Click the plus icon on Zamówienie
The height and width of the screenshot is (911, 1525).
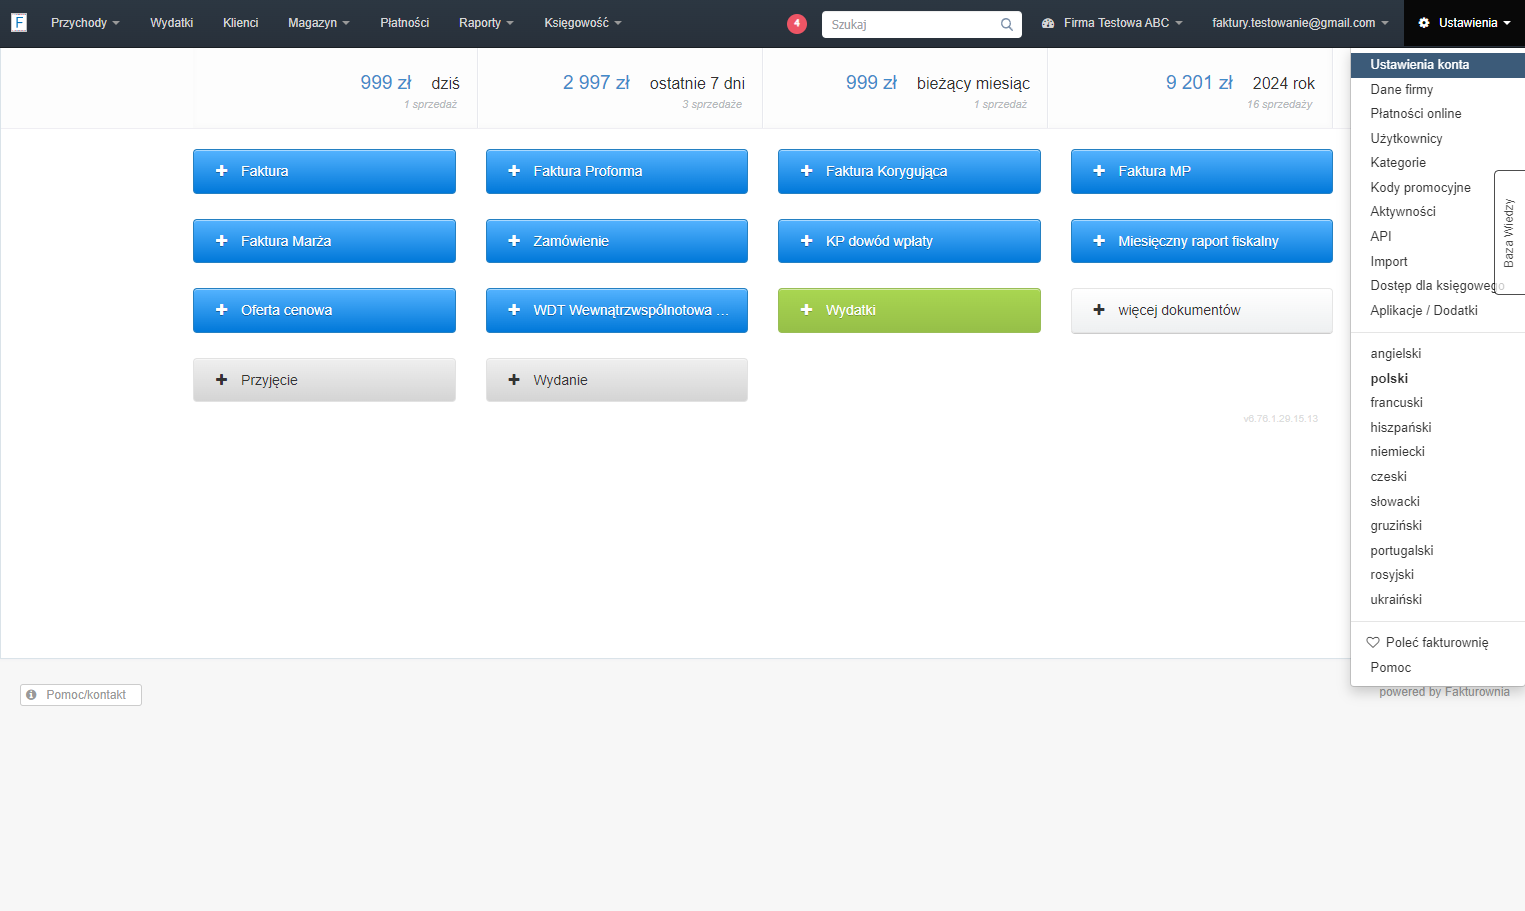click(514, 241)
